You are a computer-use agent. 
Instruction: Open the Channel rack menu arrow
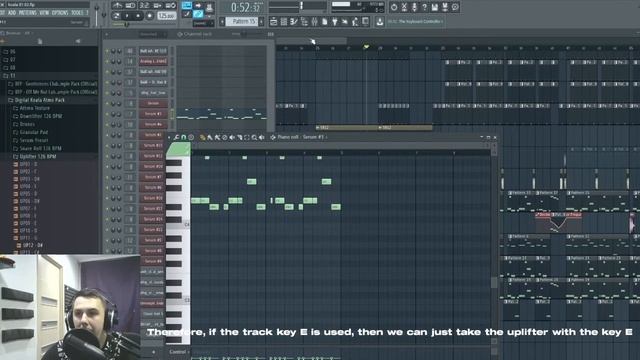point(107,35)
